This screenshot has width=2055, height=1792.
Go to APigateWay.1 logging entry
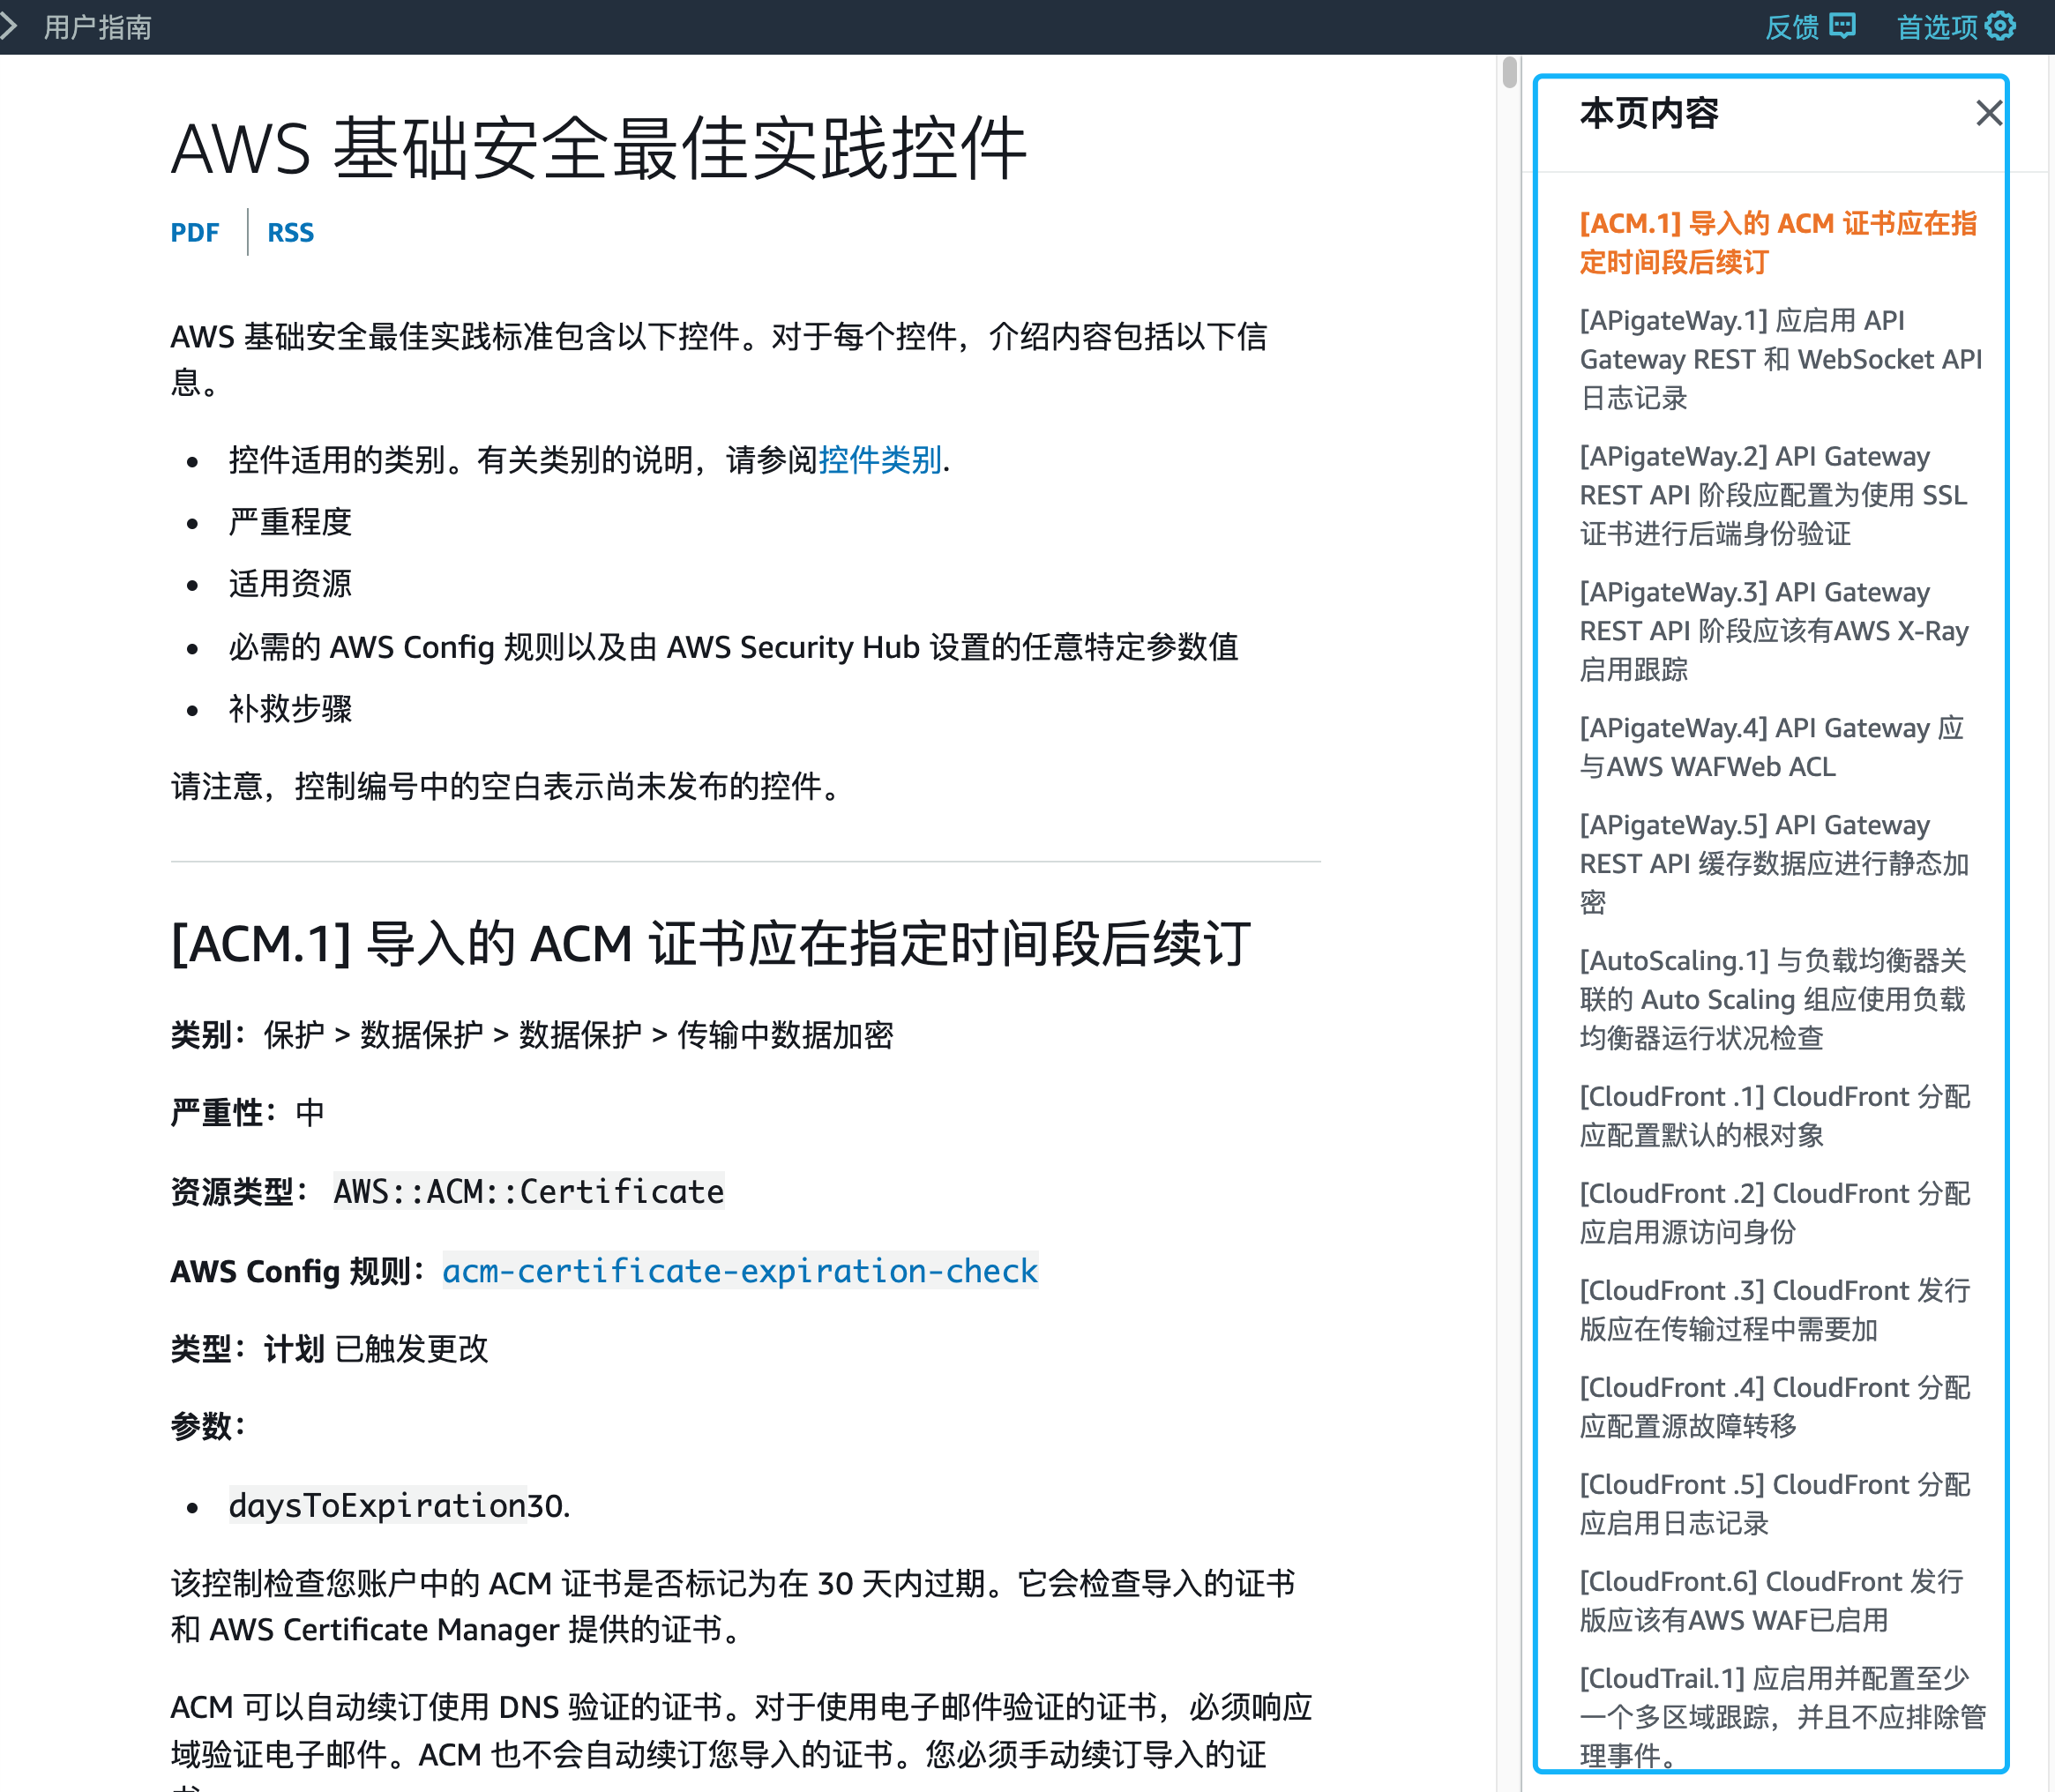1779,359
